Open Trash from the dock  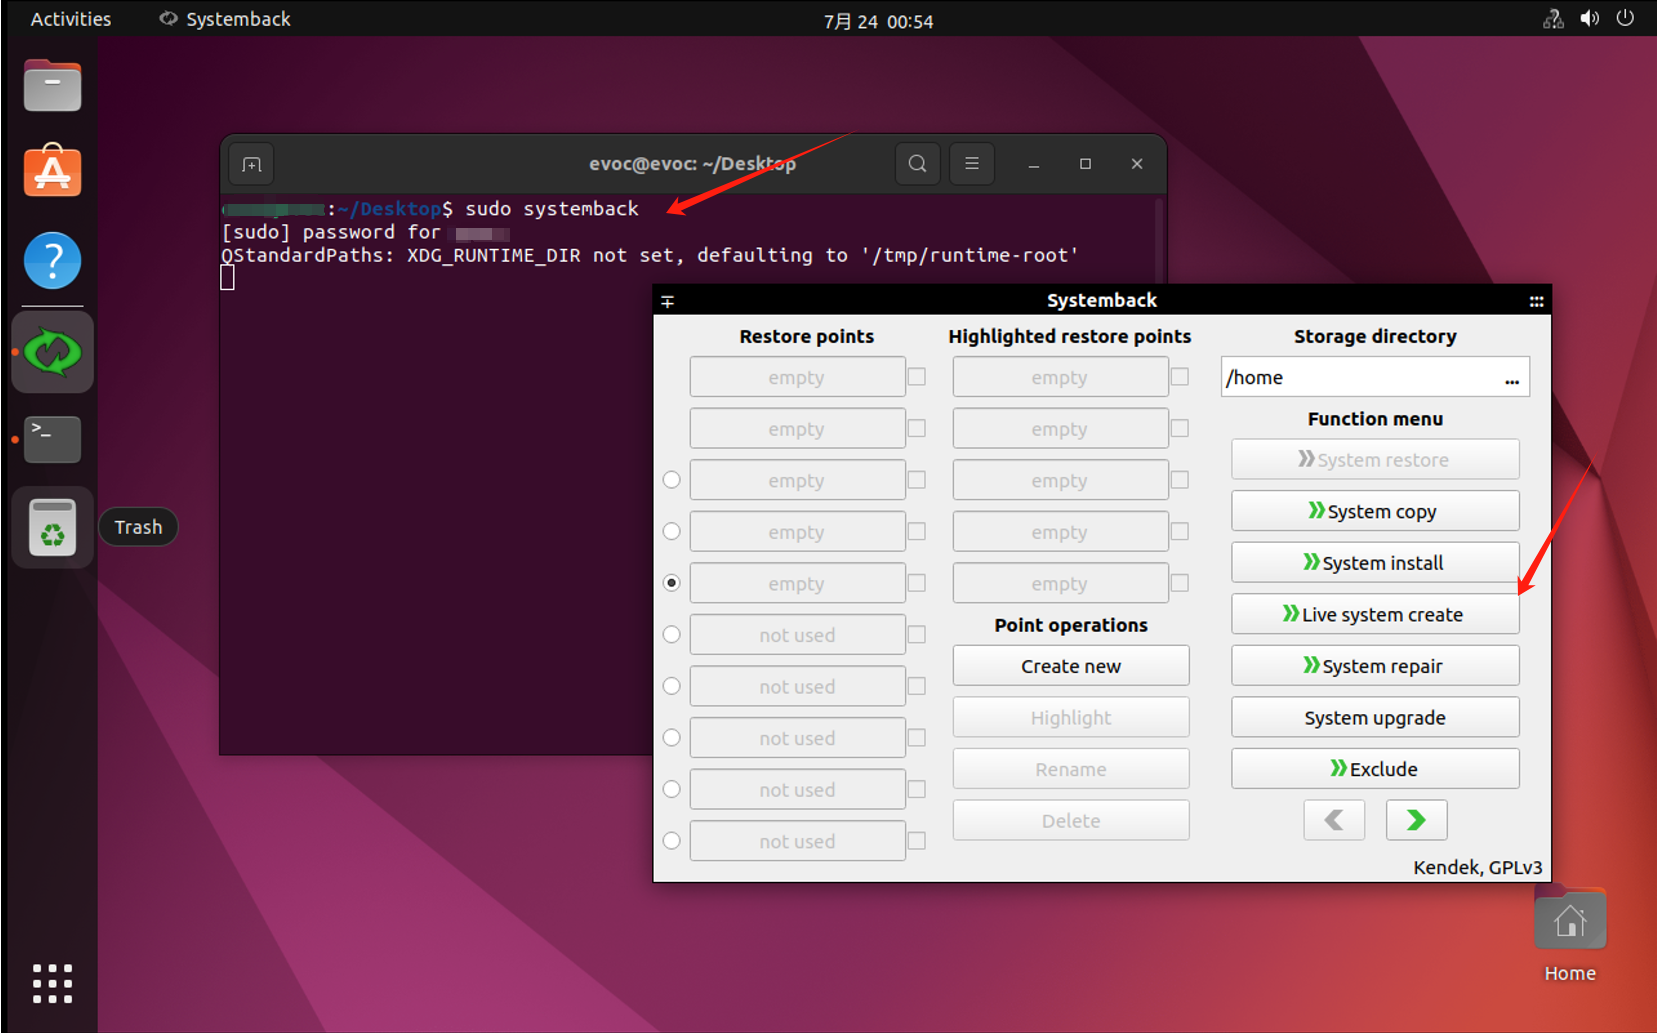51,527
